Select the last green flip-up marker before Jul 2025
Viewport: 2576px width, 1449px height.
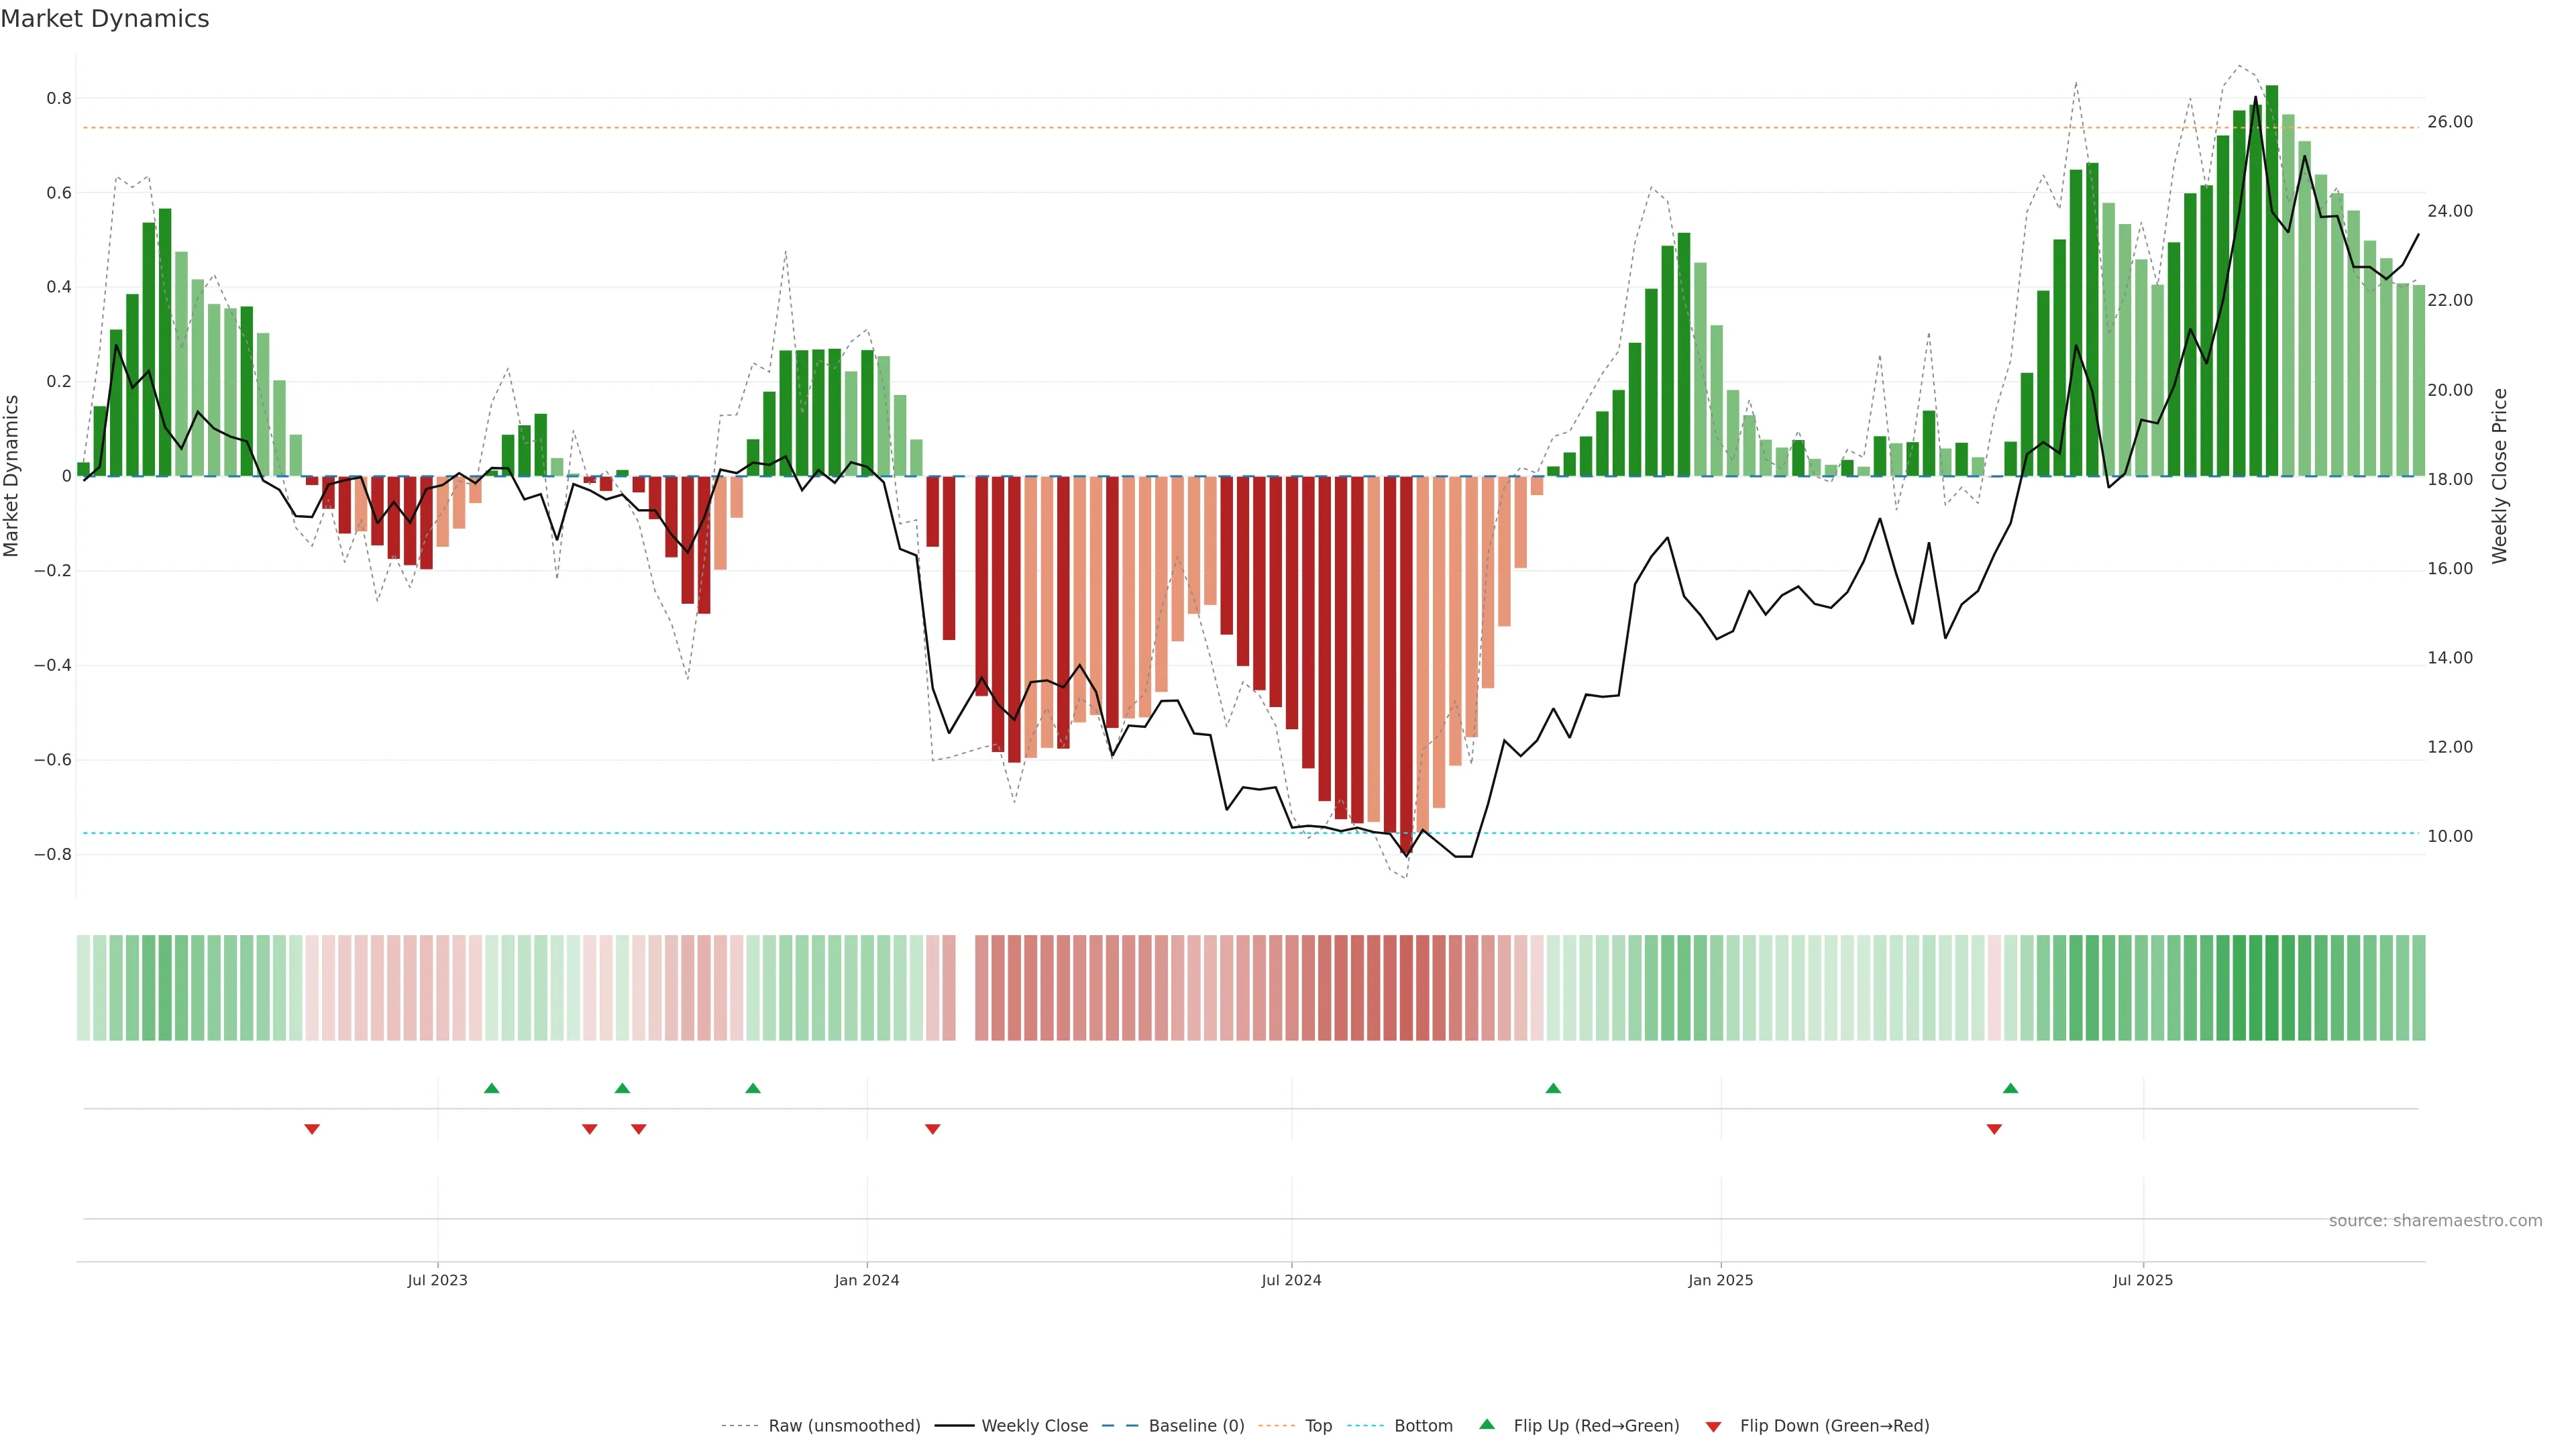[x=2010, y=1088]
